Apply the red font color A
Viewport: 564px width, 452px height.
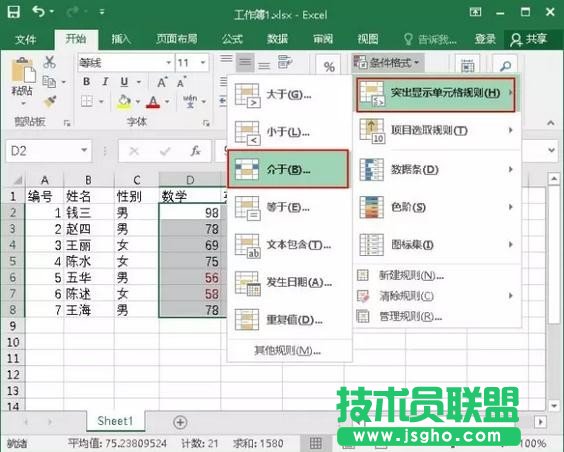point(153,102)
